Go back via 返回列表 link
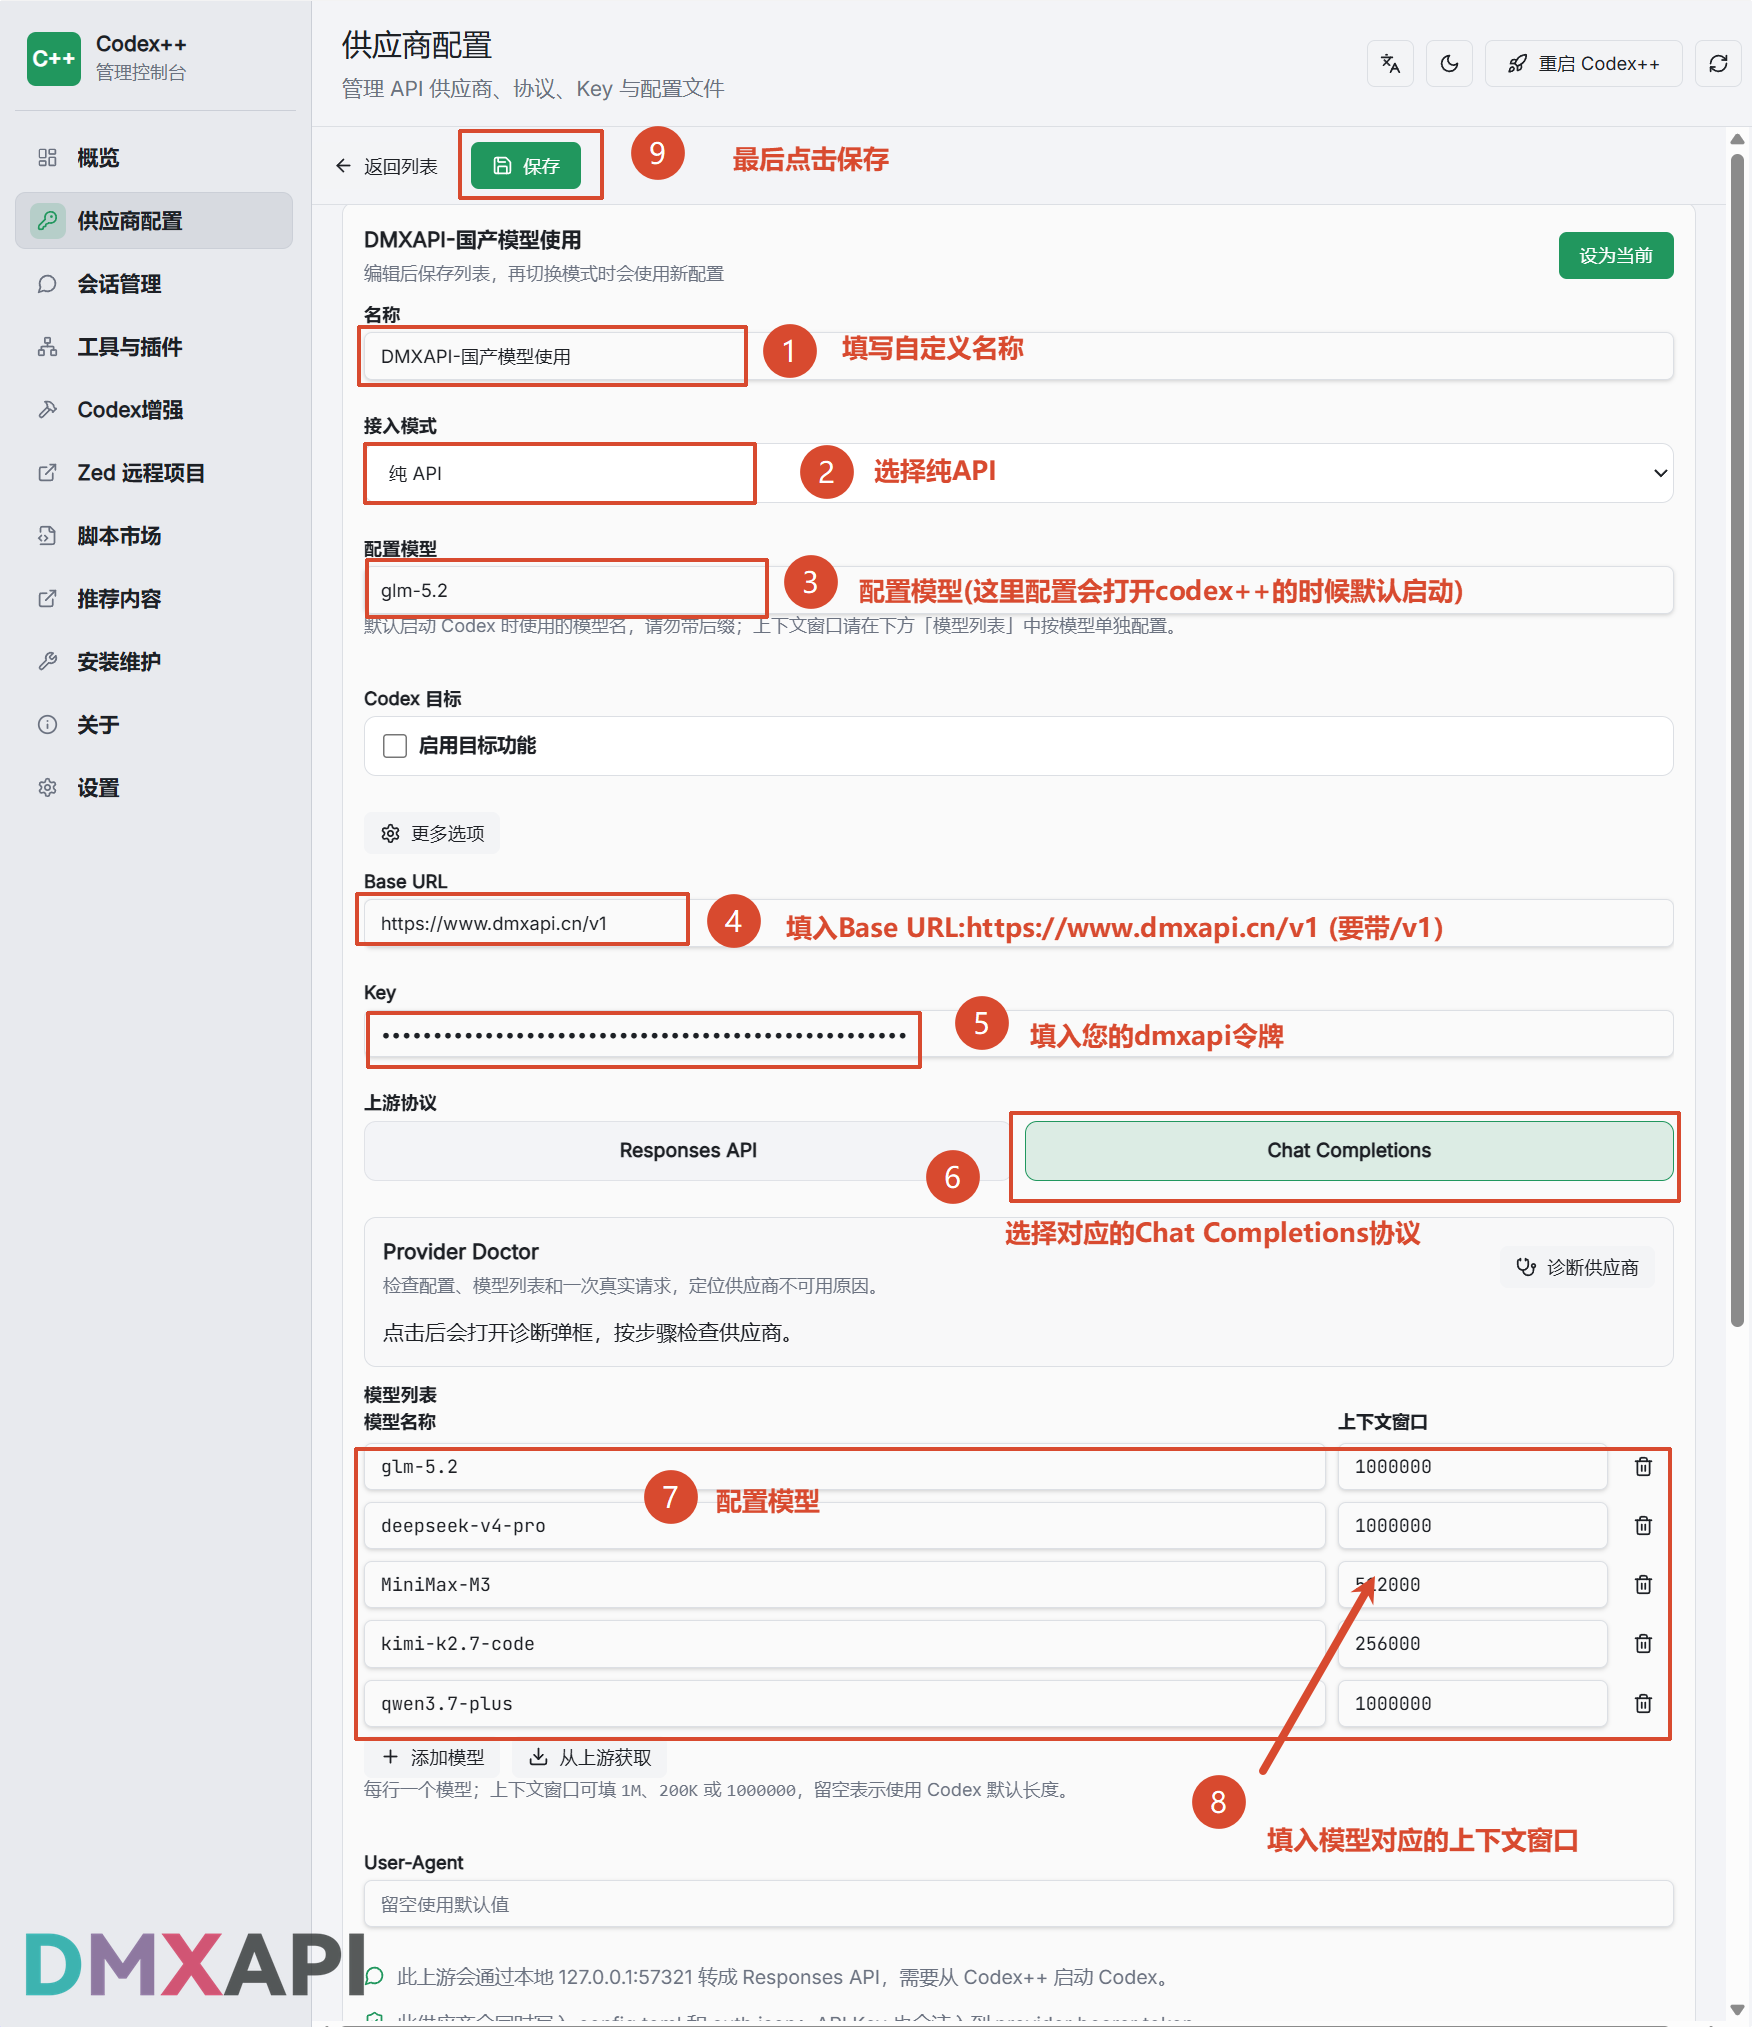This screenshot has width=1752, height=2027. coord(386,166)
